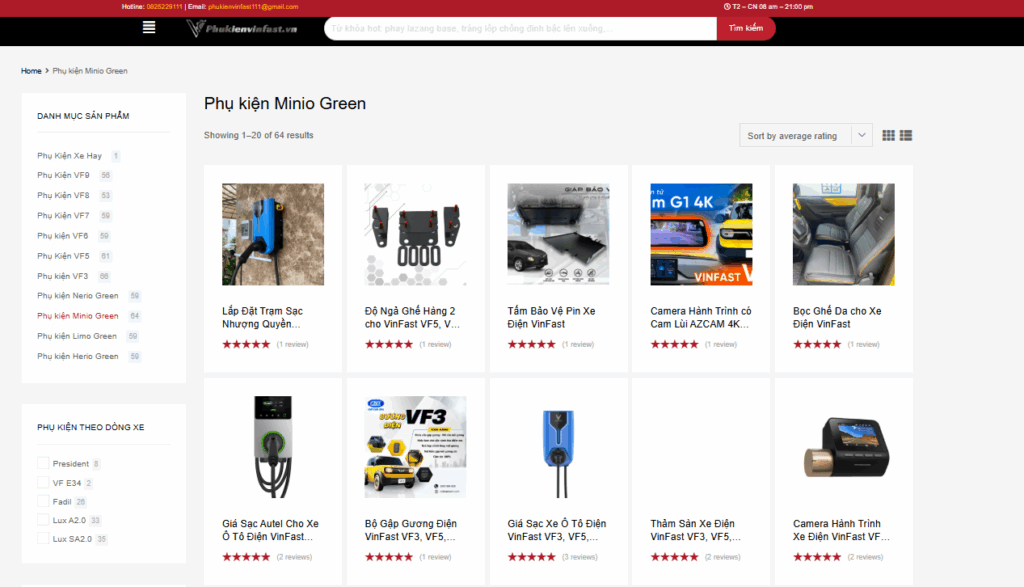Viewport: 1024px width, 587px height.
Task: Open the Camera Hành Trình AZCAM 4K title
Action: tap(700, 317)
